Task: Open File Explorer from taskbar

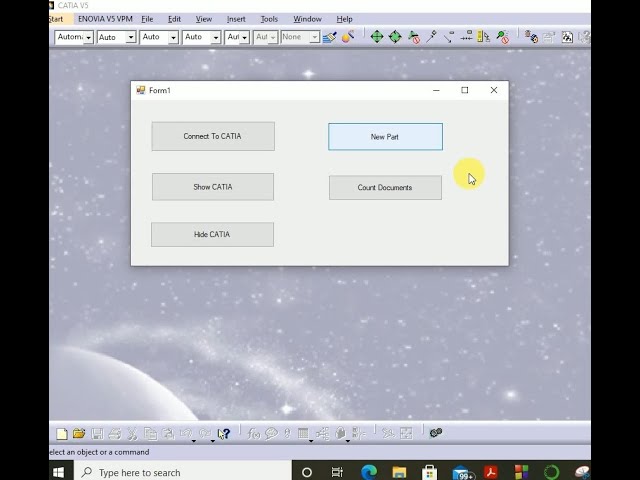Action: pos(399,472)
